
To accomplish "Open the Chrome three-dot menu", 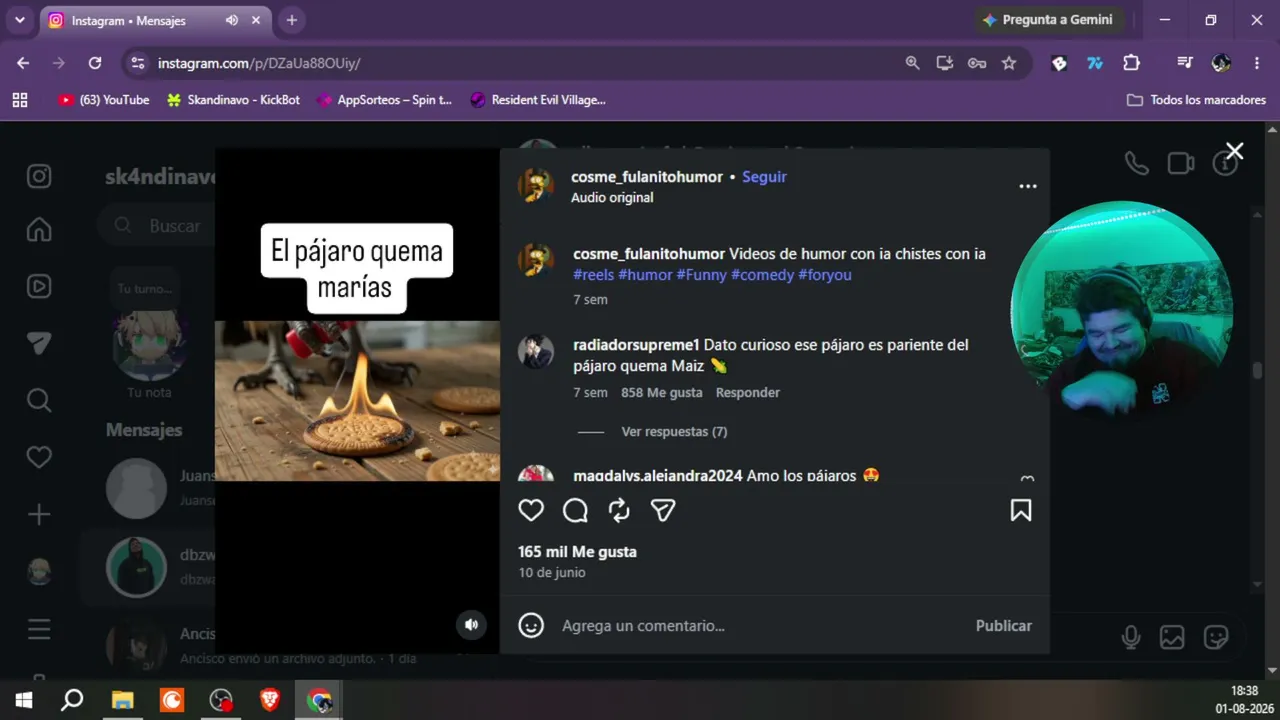I will coord(1257,63).
